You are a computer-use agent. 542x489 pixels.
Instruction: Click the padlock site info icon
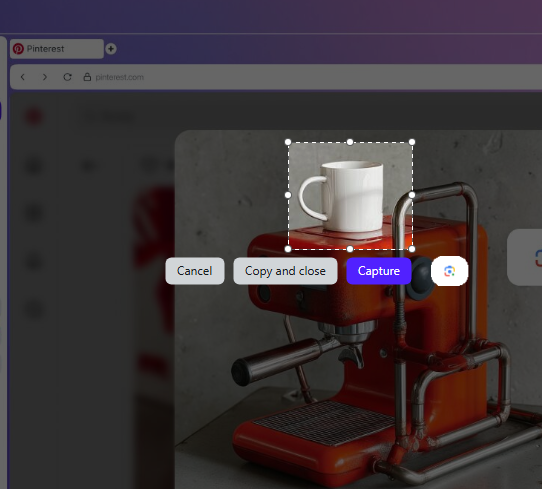click(87, 77)
